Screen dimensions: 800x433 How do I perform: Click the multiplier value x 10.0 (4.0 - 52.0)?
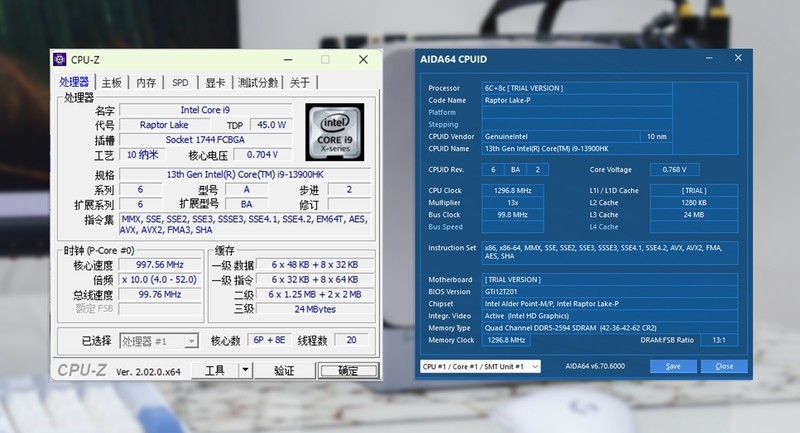(x=160, y=279)
